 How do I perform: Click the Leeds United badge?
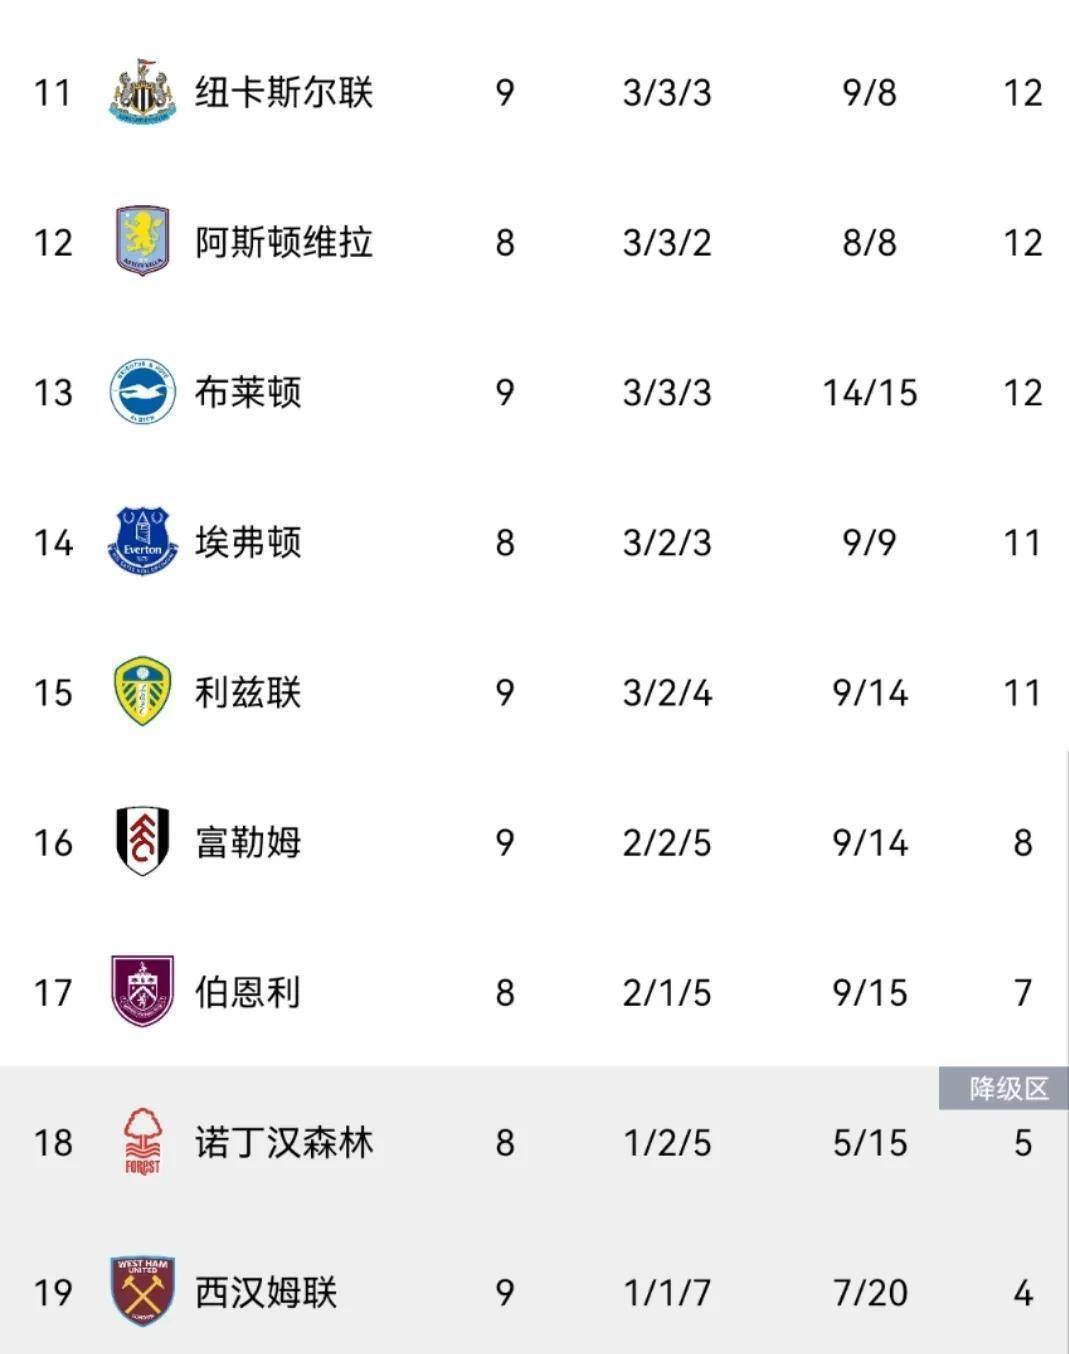[142, 691]
